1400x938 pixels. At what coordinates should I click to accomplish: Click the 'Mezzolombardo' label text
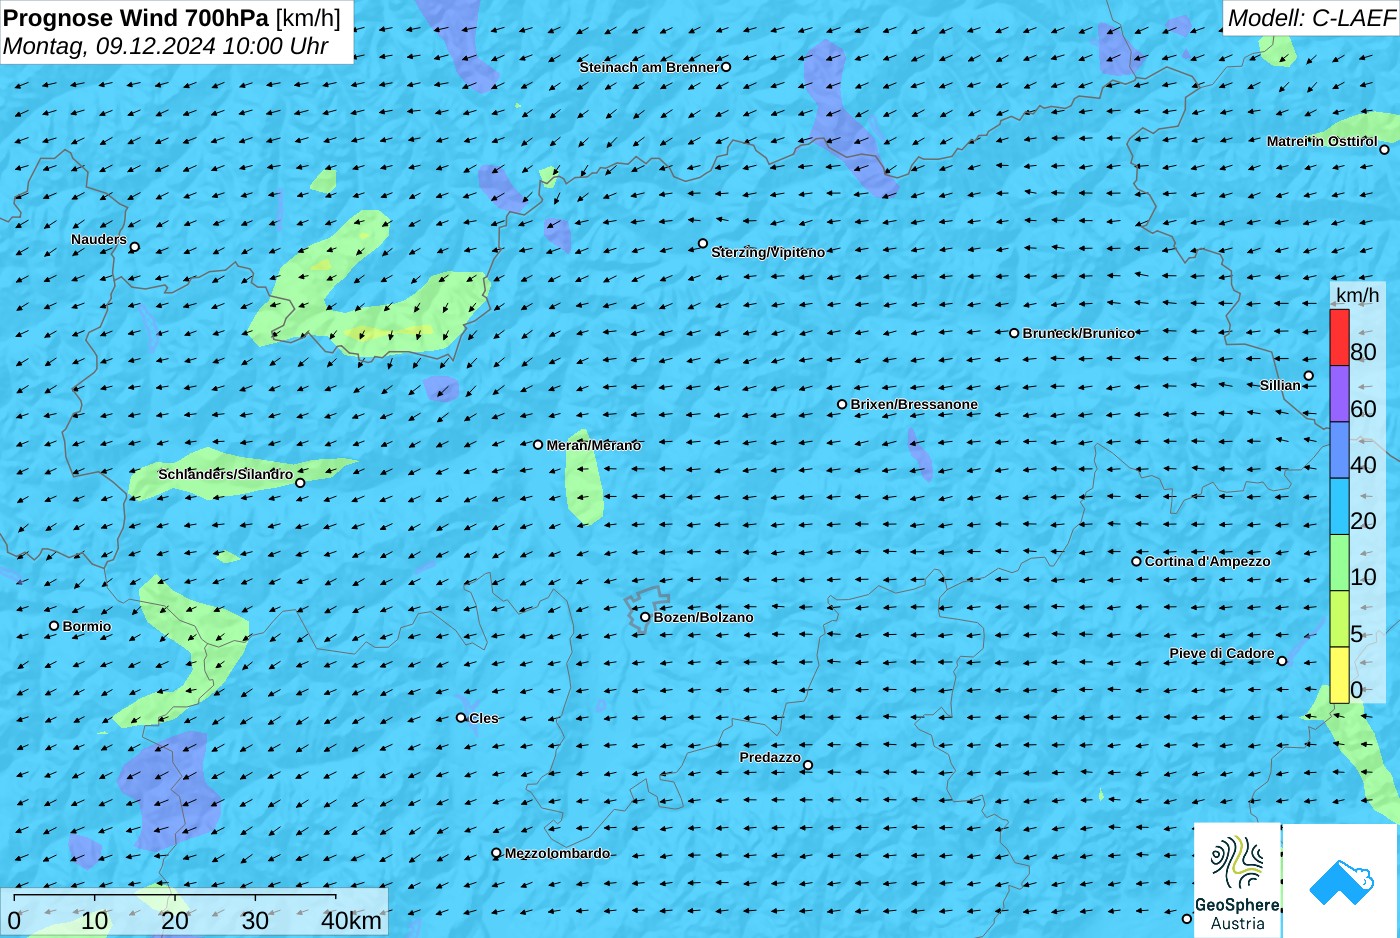point(557,853)
